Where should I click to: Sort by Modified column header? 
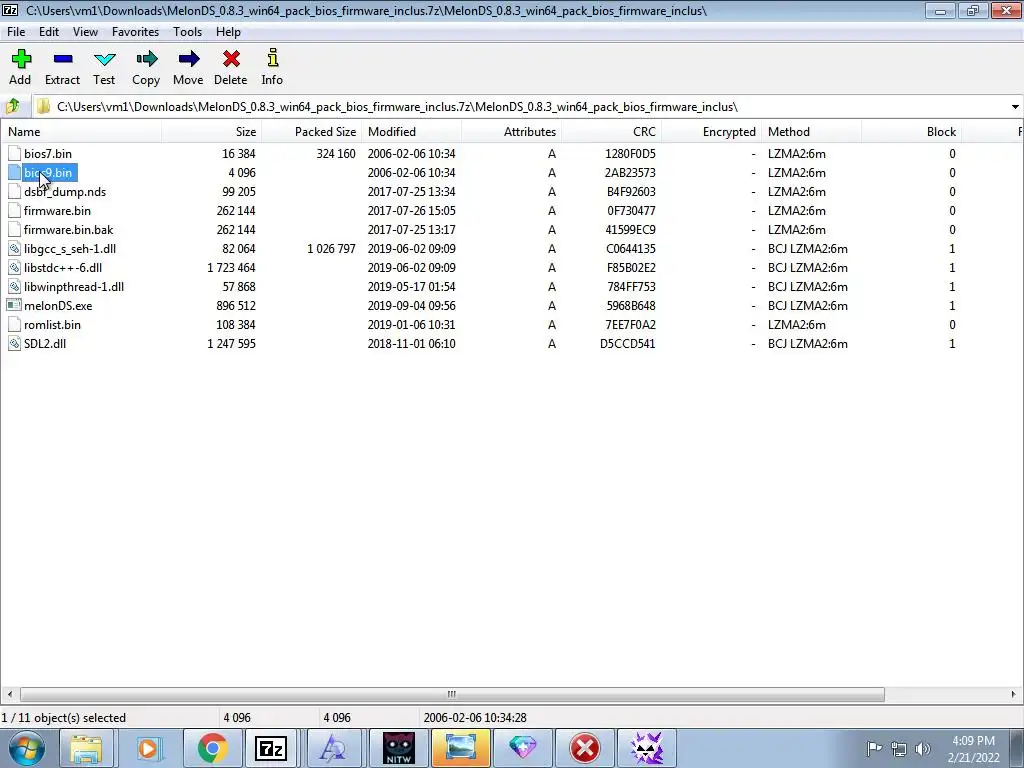(x=411, y=131)
